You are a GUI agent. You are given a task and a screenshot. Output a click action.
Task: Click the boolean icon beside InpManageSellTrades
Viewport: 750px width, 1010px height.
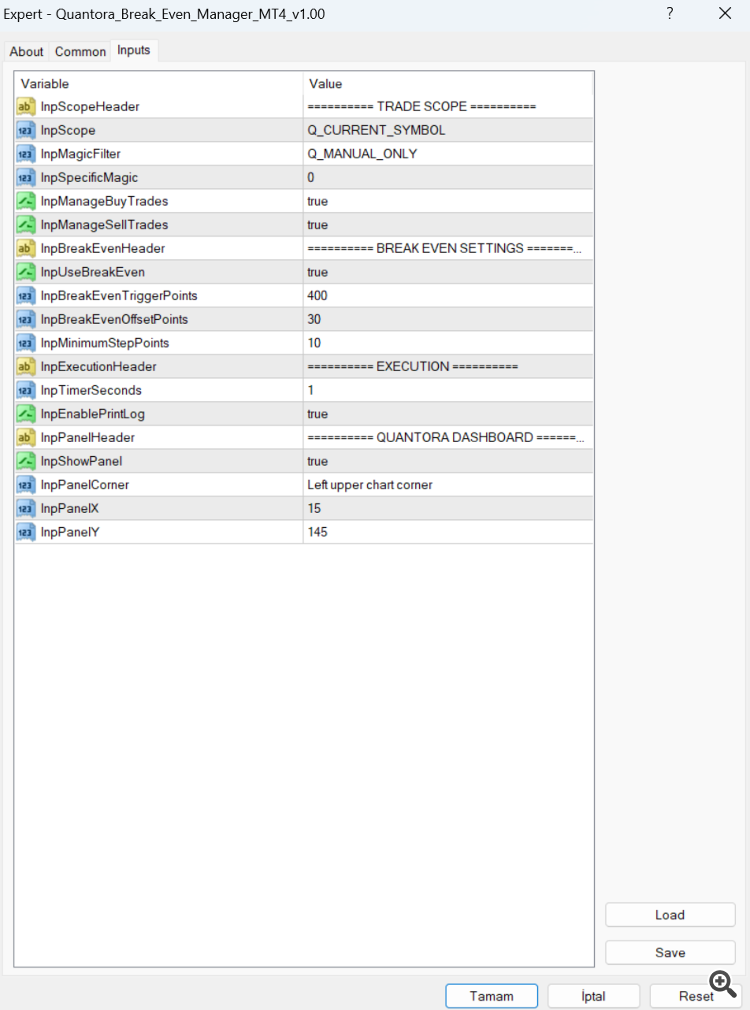[x=26, y=225]
